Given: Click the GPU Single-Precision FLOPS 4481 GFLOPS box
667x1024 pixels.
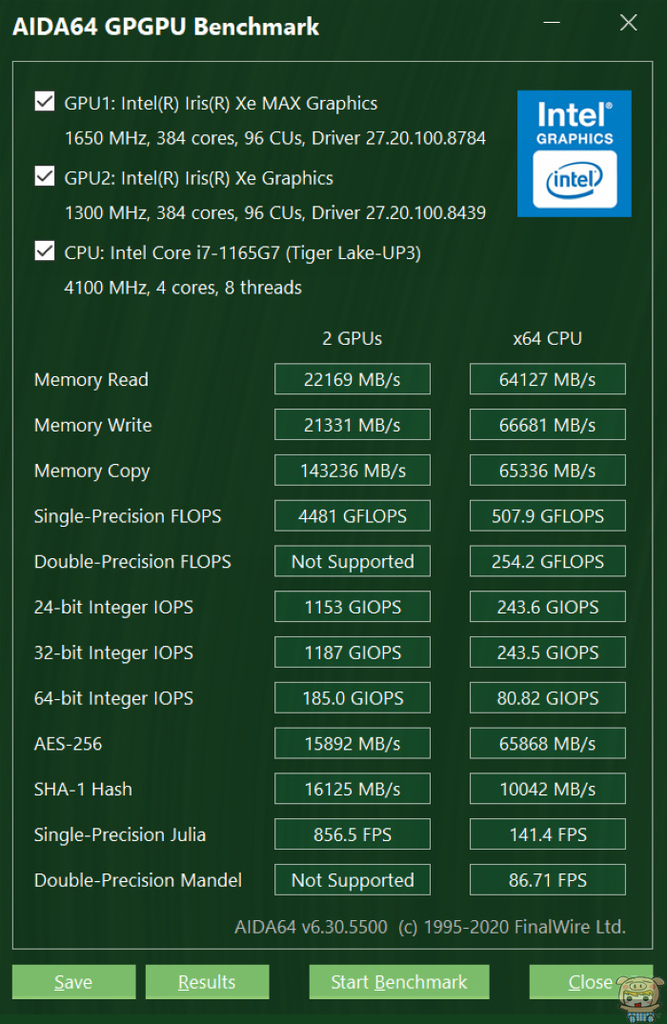Looking at the screenshot, I should pyautogui.click(x=352, y=516).
